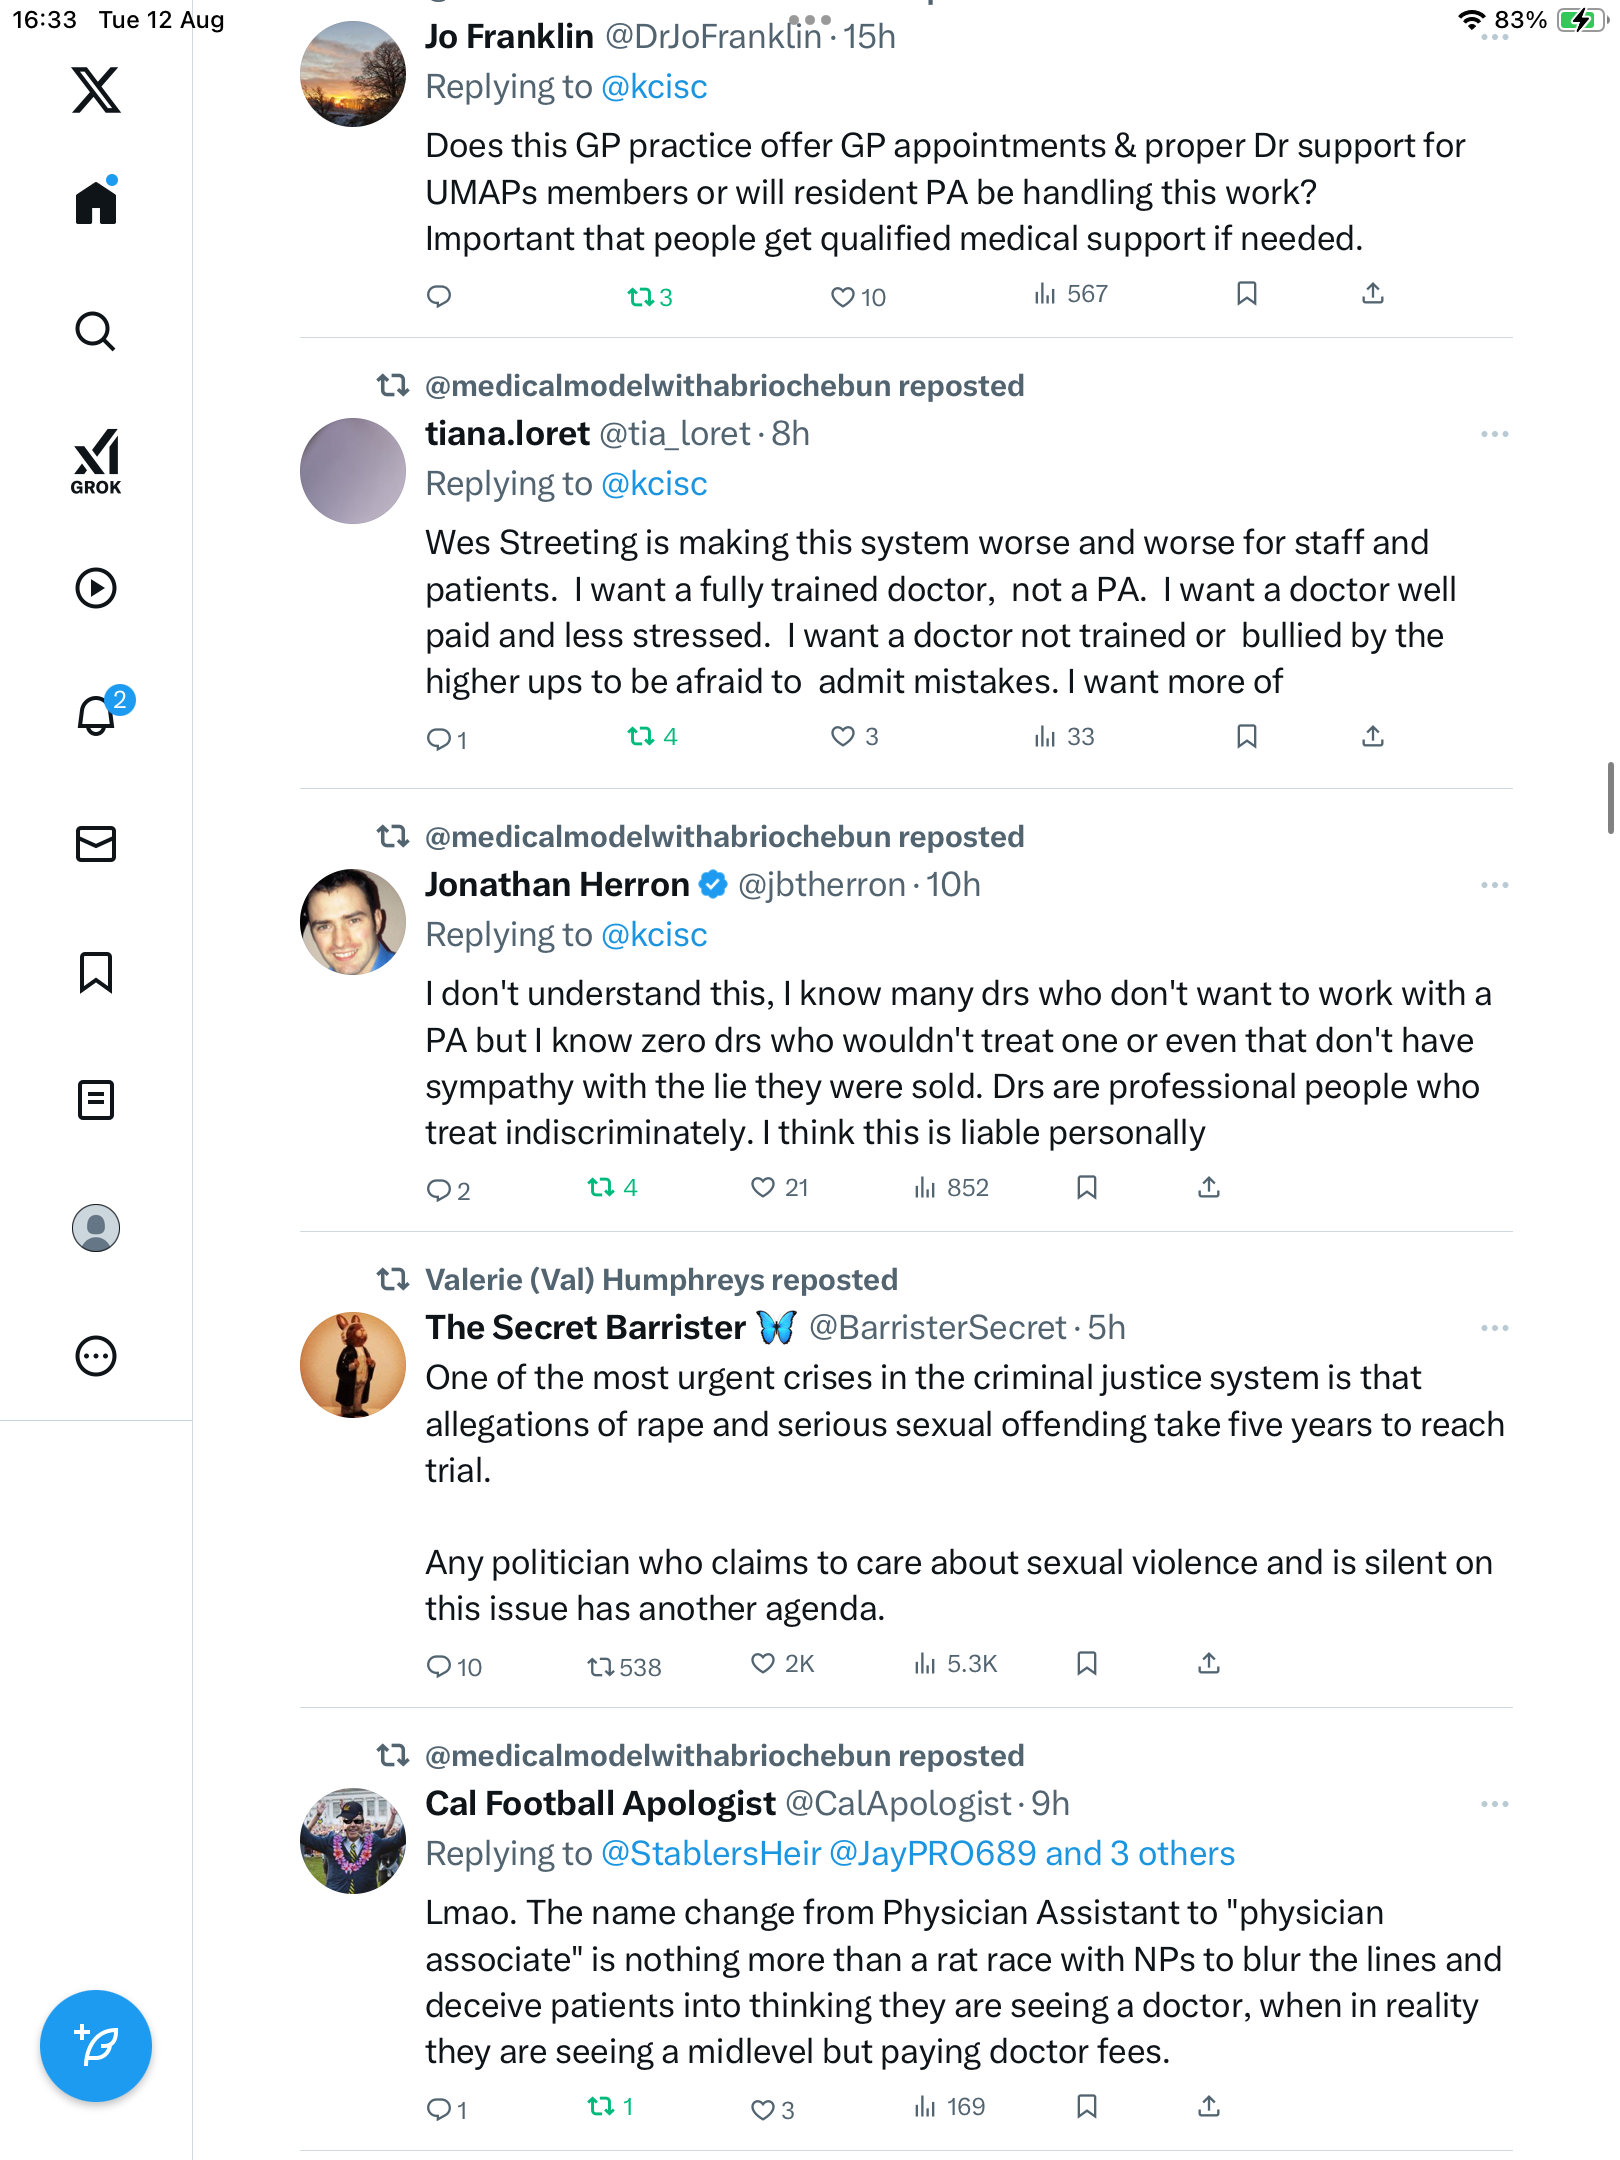Open Jonathan Herron's profile picture

coord(353,922)
